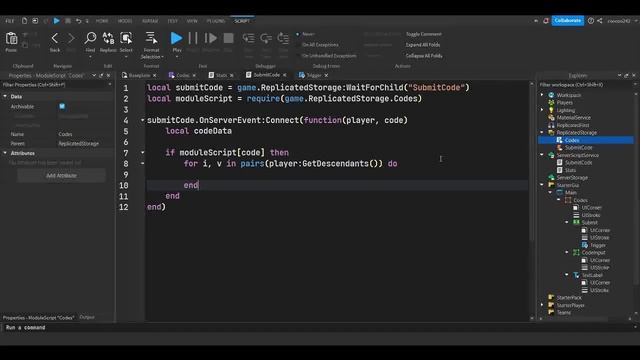The width and height of the screenshot is (640, 360).
Task: Expand the Workspace tree node
Action: tap(542, 95)
